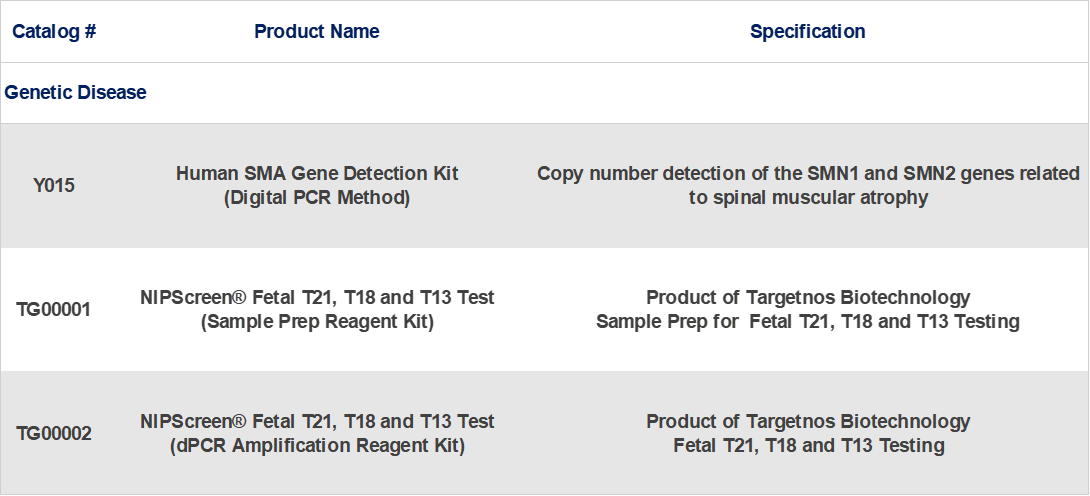The width and height of the screenshot is (1090, 496).
Task: Open NIPScreen Test in the TG00002 row
Action: tap(317, 422)
